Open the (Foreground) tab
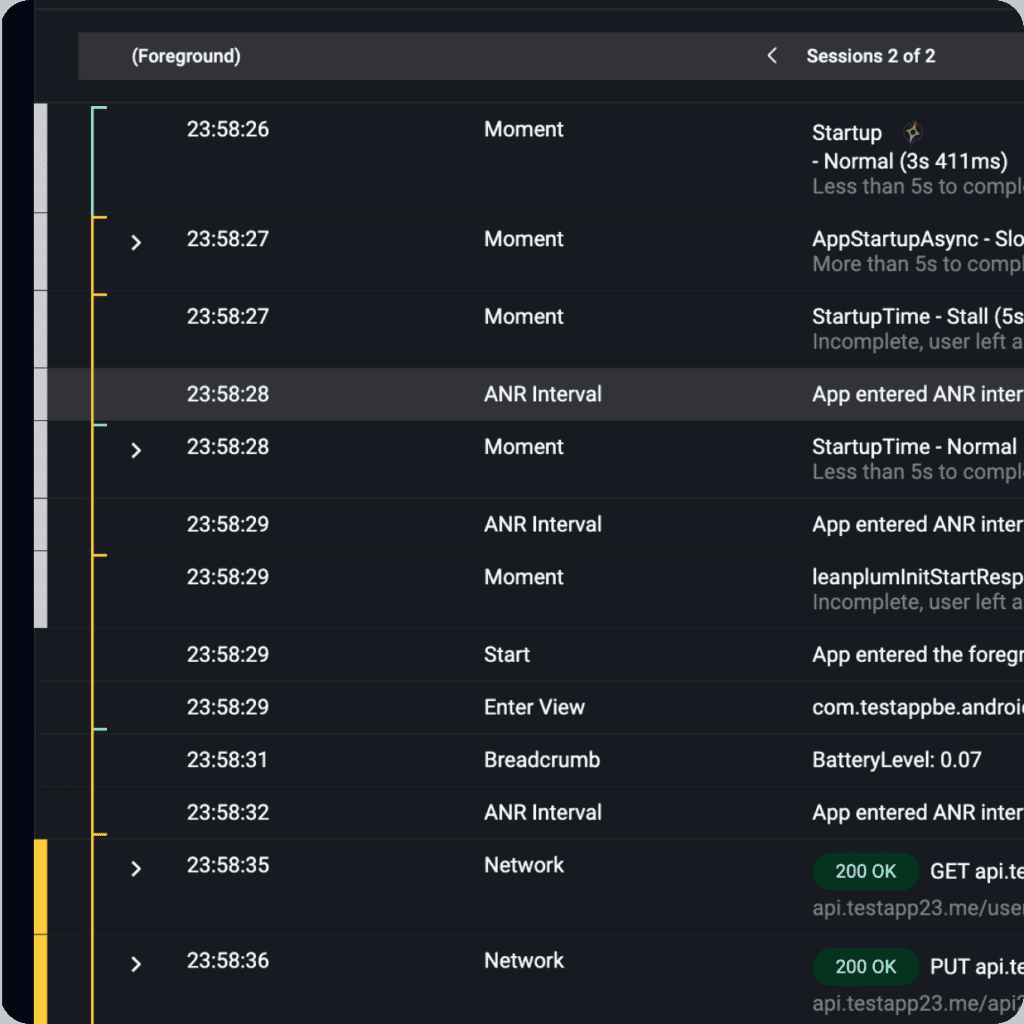This screenshot has width=1024, height=1024. (186, 56)
